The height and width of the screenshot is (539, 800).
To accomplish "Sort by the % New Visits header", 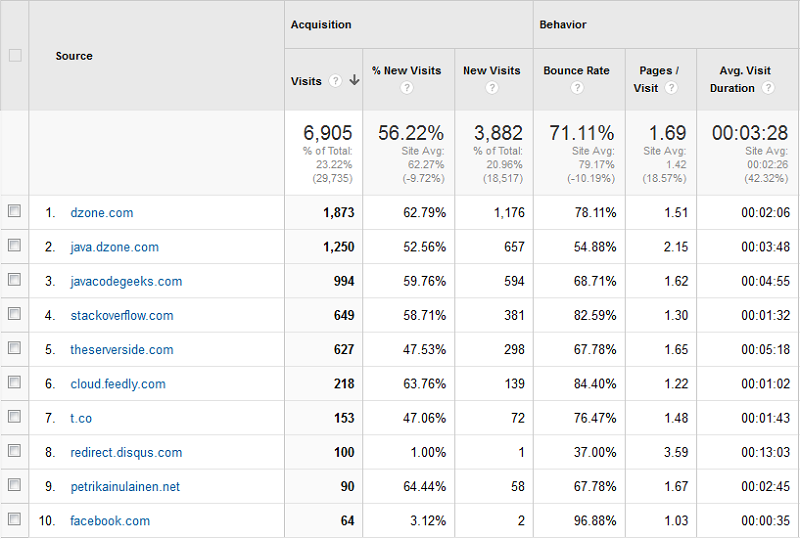I will pyautogui.click(x=407, y=70).
